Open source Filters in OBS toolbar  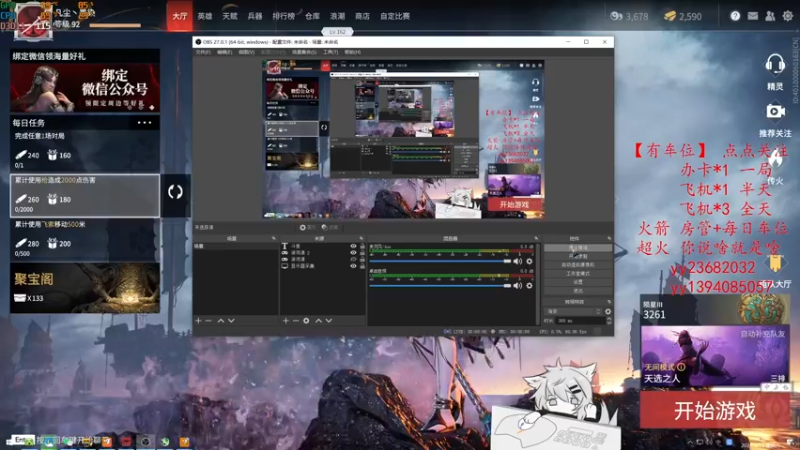point(330,228)
